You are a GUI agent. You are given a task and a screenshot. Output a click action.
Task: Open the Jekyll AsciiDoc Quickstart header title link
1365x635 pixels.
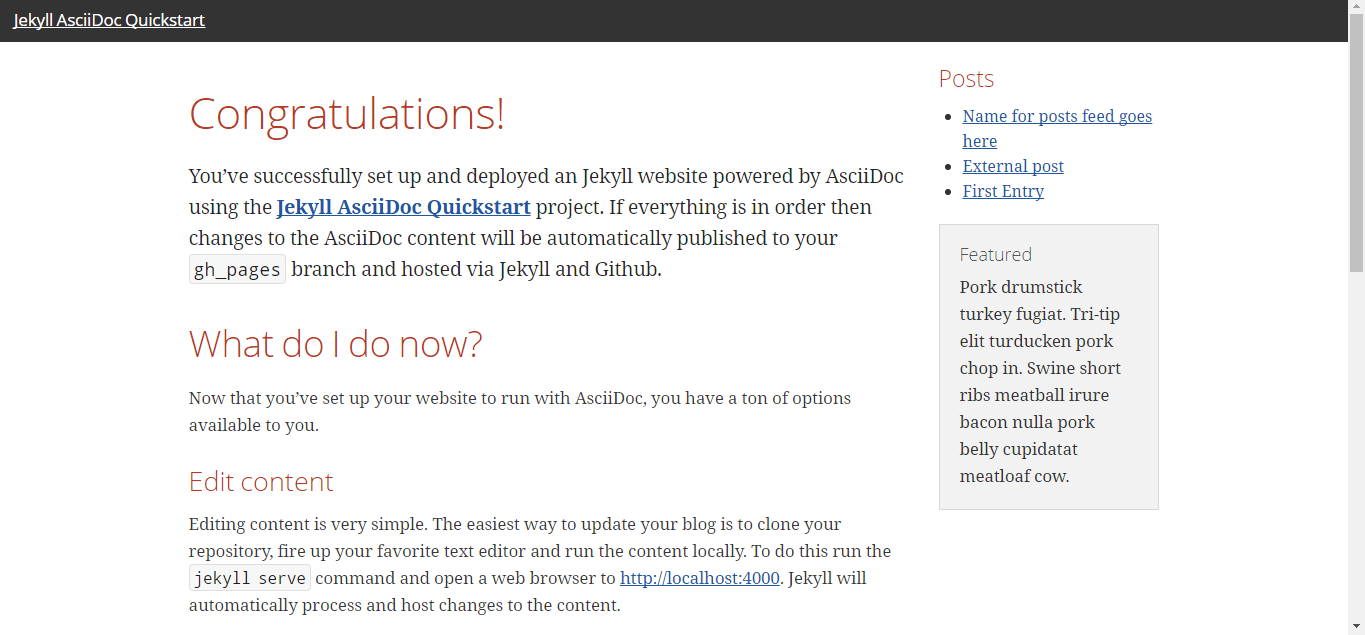[x=109, y=20]
